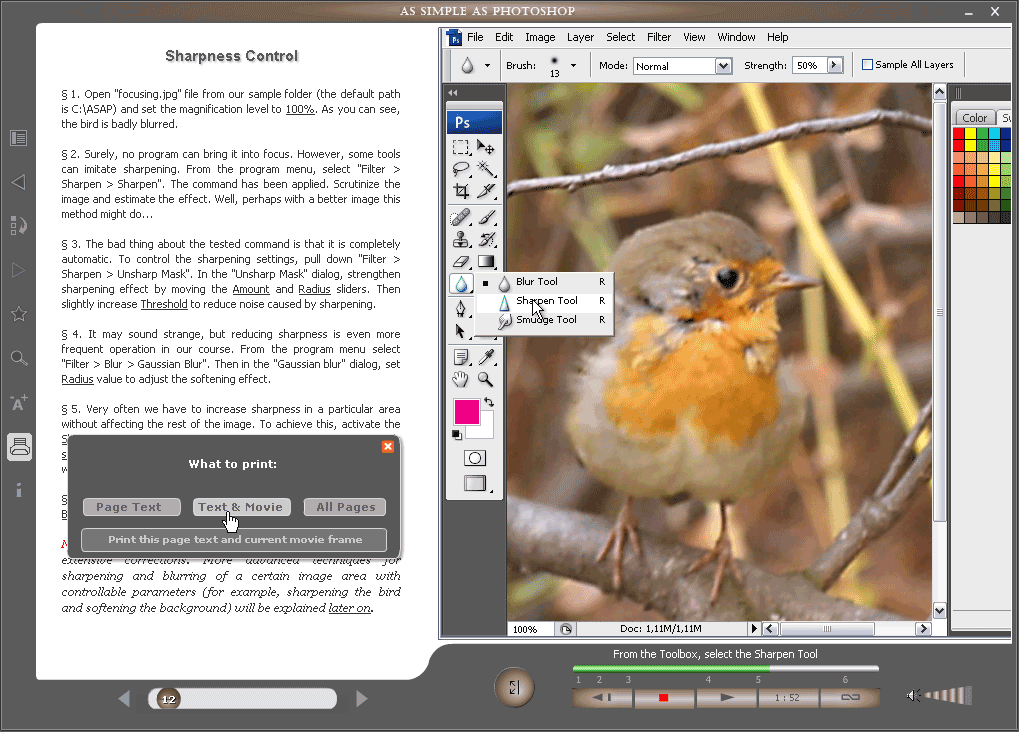This screenshot has height=732, width=1019.
Task: Open the sidebar search magnifier icon
Action: pos(19,358)
